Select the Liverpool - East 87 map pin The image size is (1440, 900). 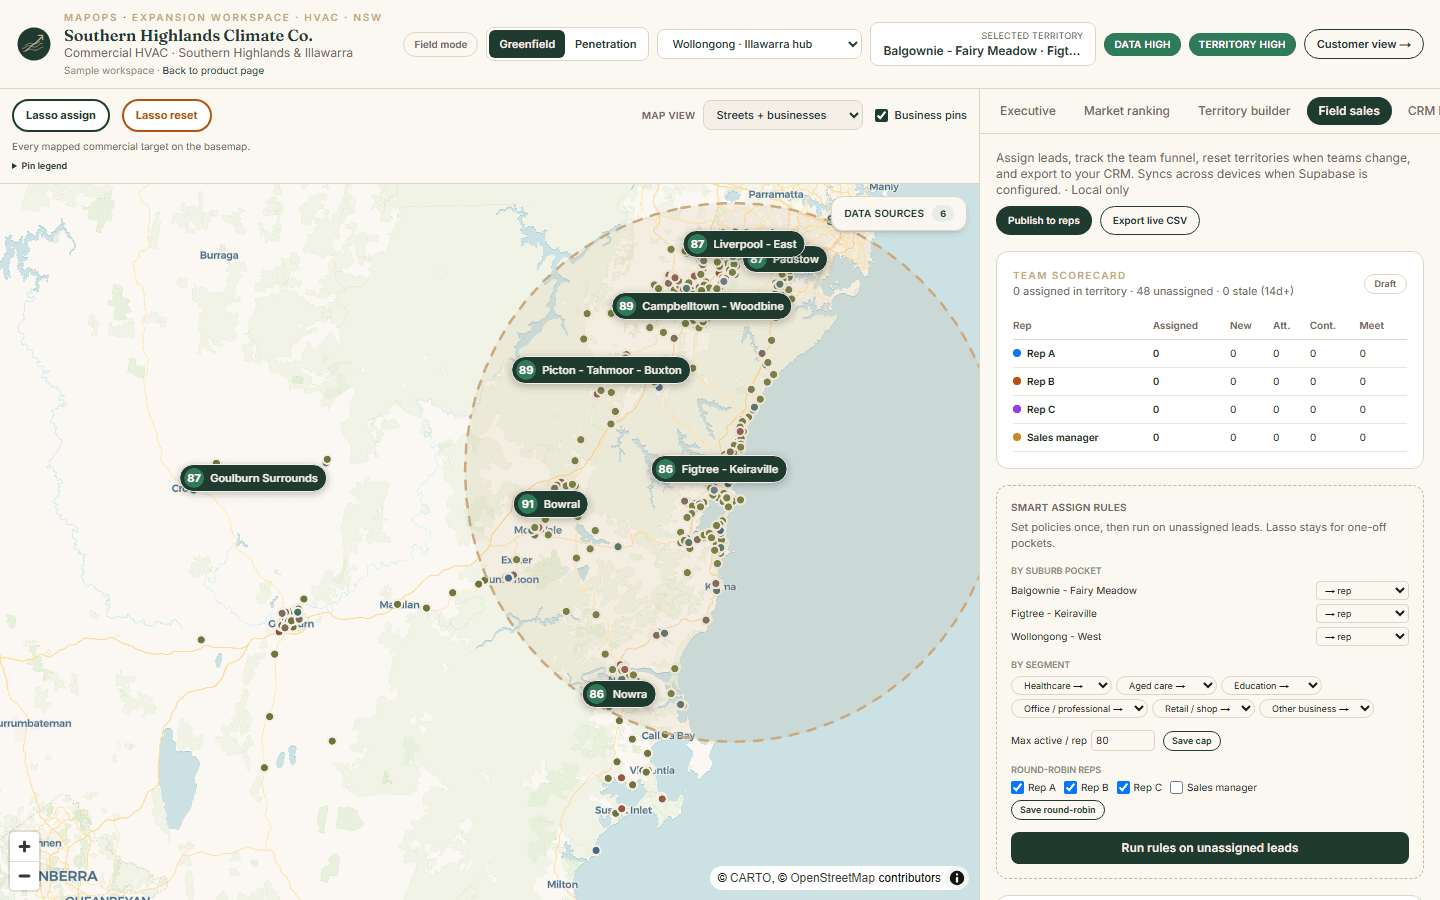744,244
